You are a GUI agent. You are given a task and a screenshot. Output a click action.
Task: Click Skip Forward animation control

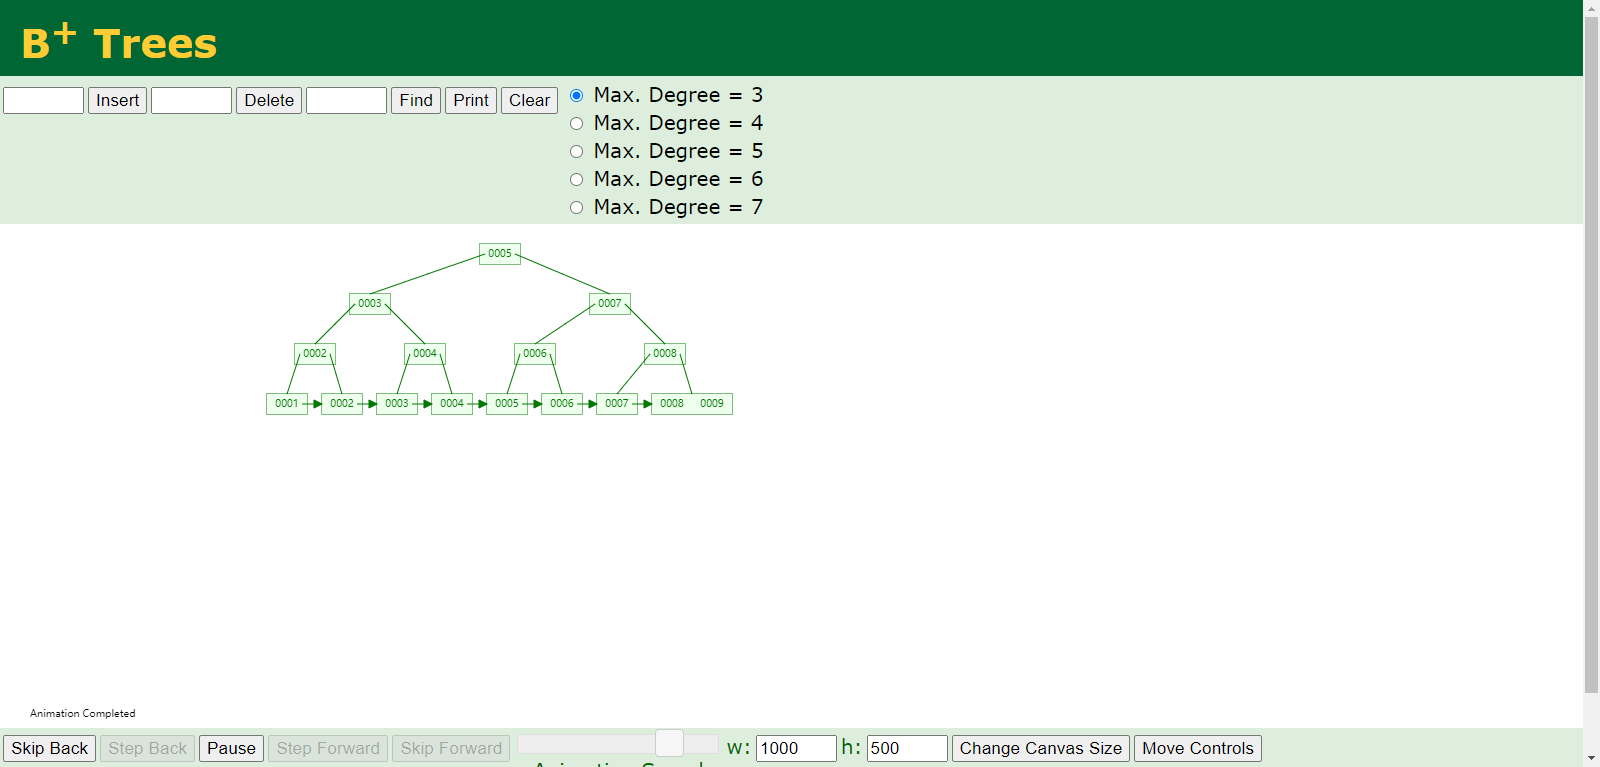(x=451, y=748)
